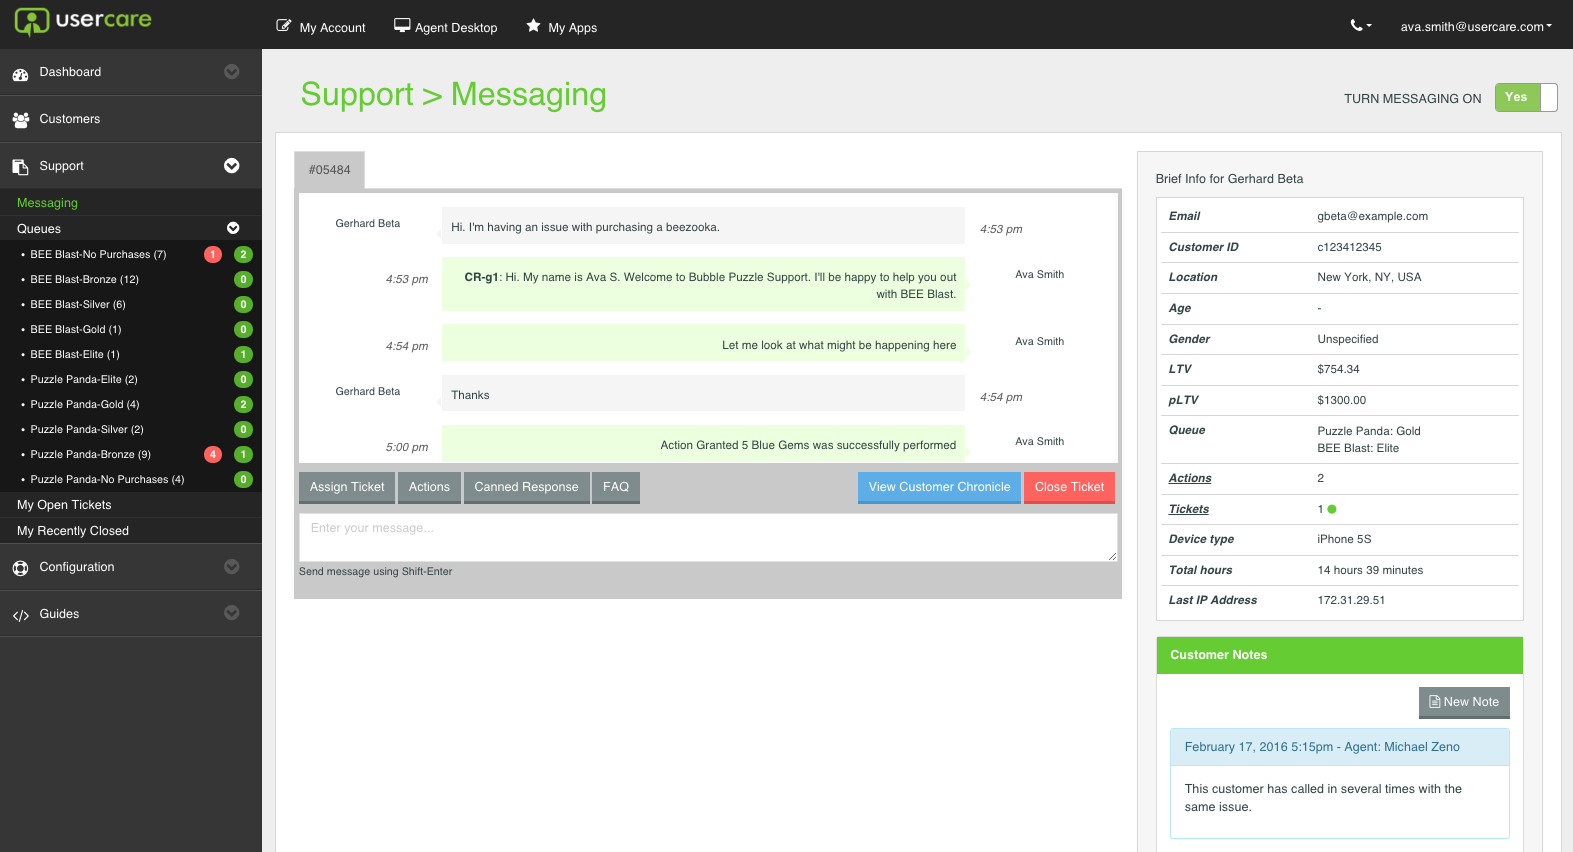
Task: Select the BEE Blast-Gold (1) queue
Action: point(76,330)
